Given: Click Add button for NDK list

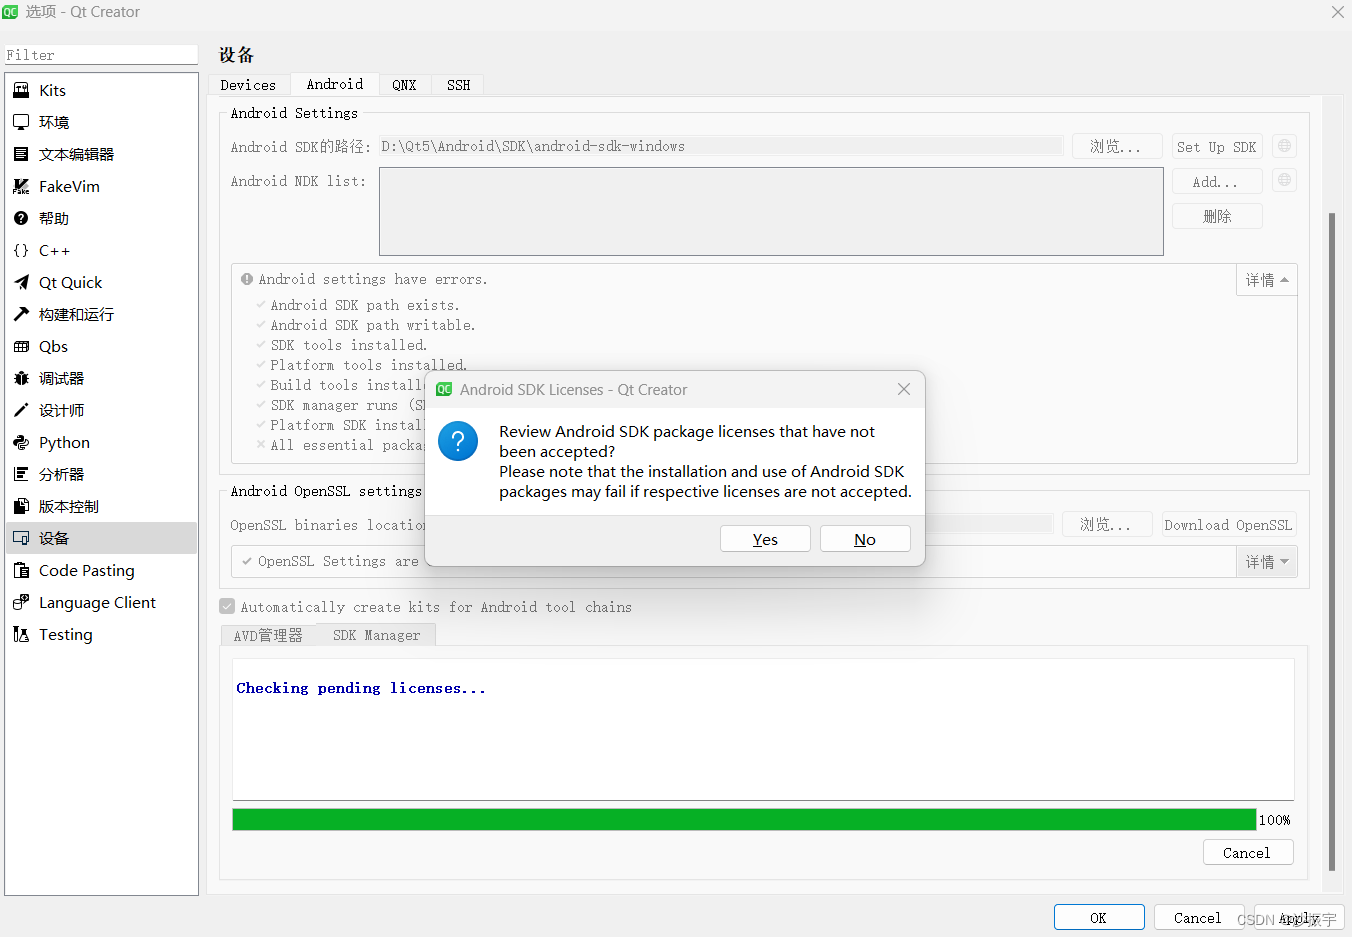Looking at the screenshot, I should 1217,181.
